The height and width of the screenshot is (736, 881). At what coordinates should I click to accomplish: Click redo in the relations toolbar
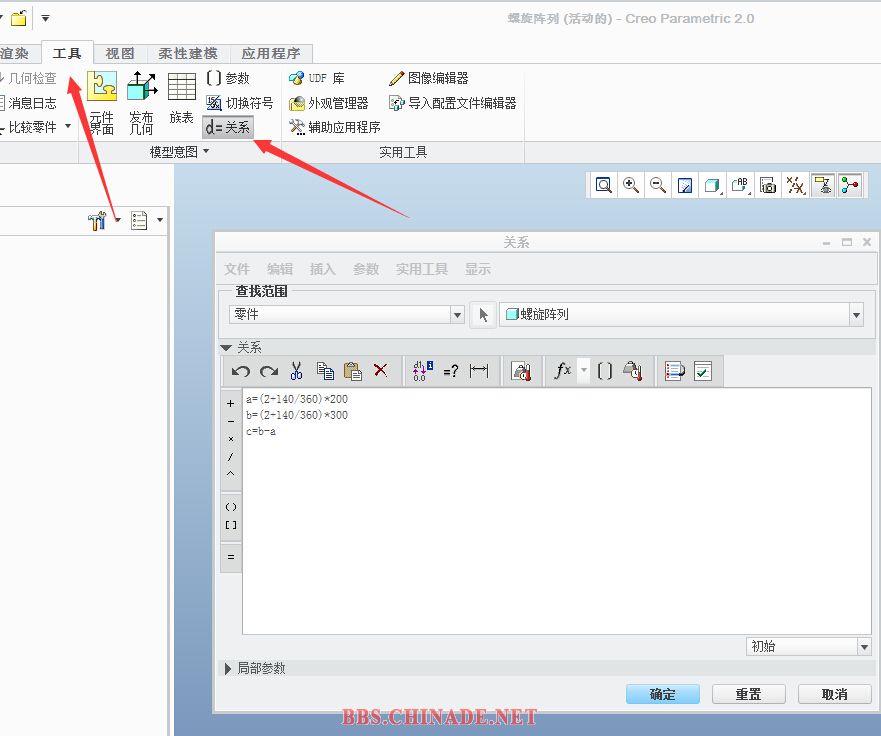coord(269,371)
